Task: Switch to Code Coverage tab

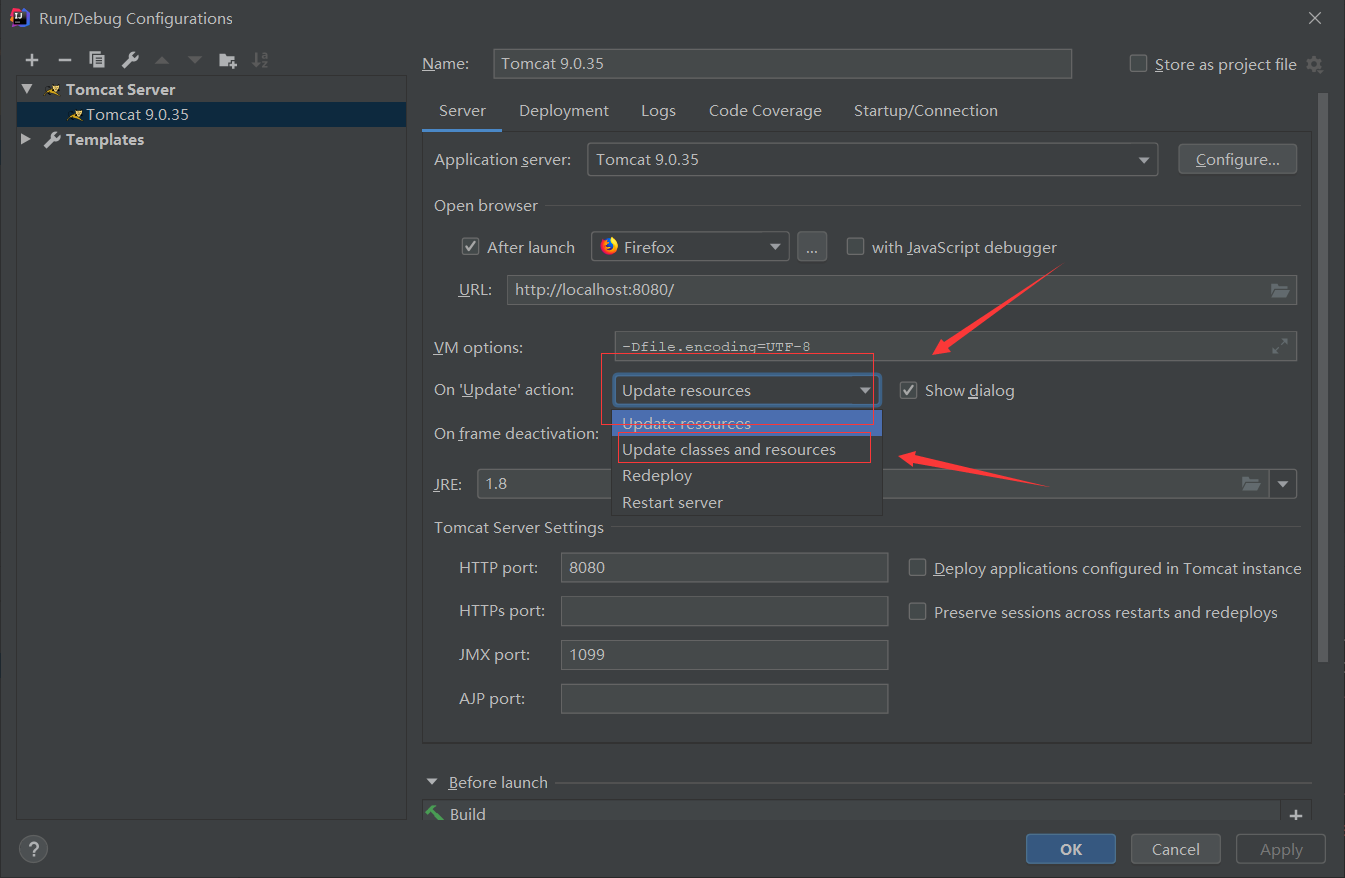Action: click(765, 111)
